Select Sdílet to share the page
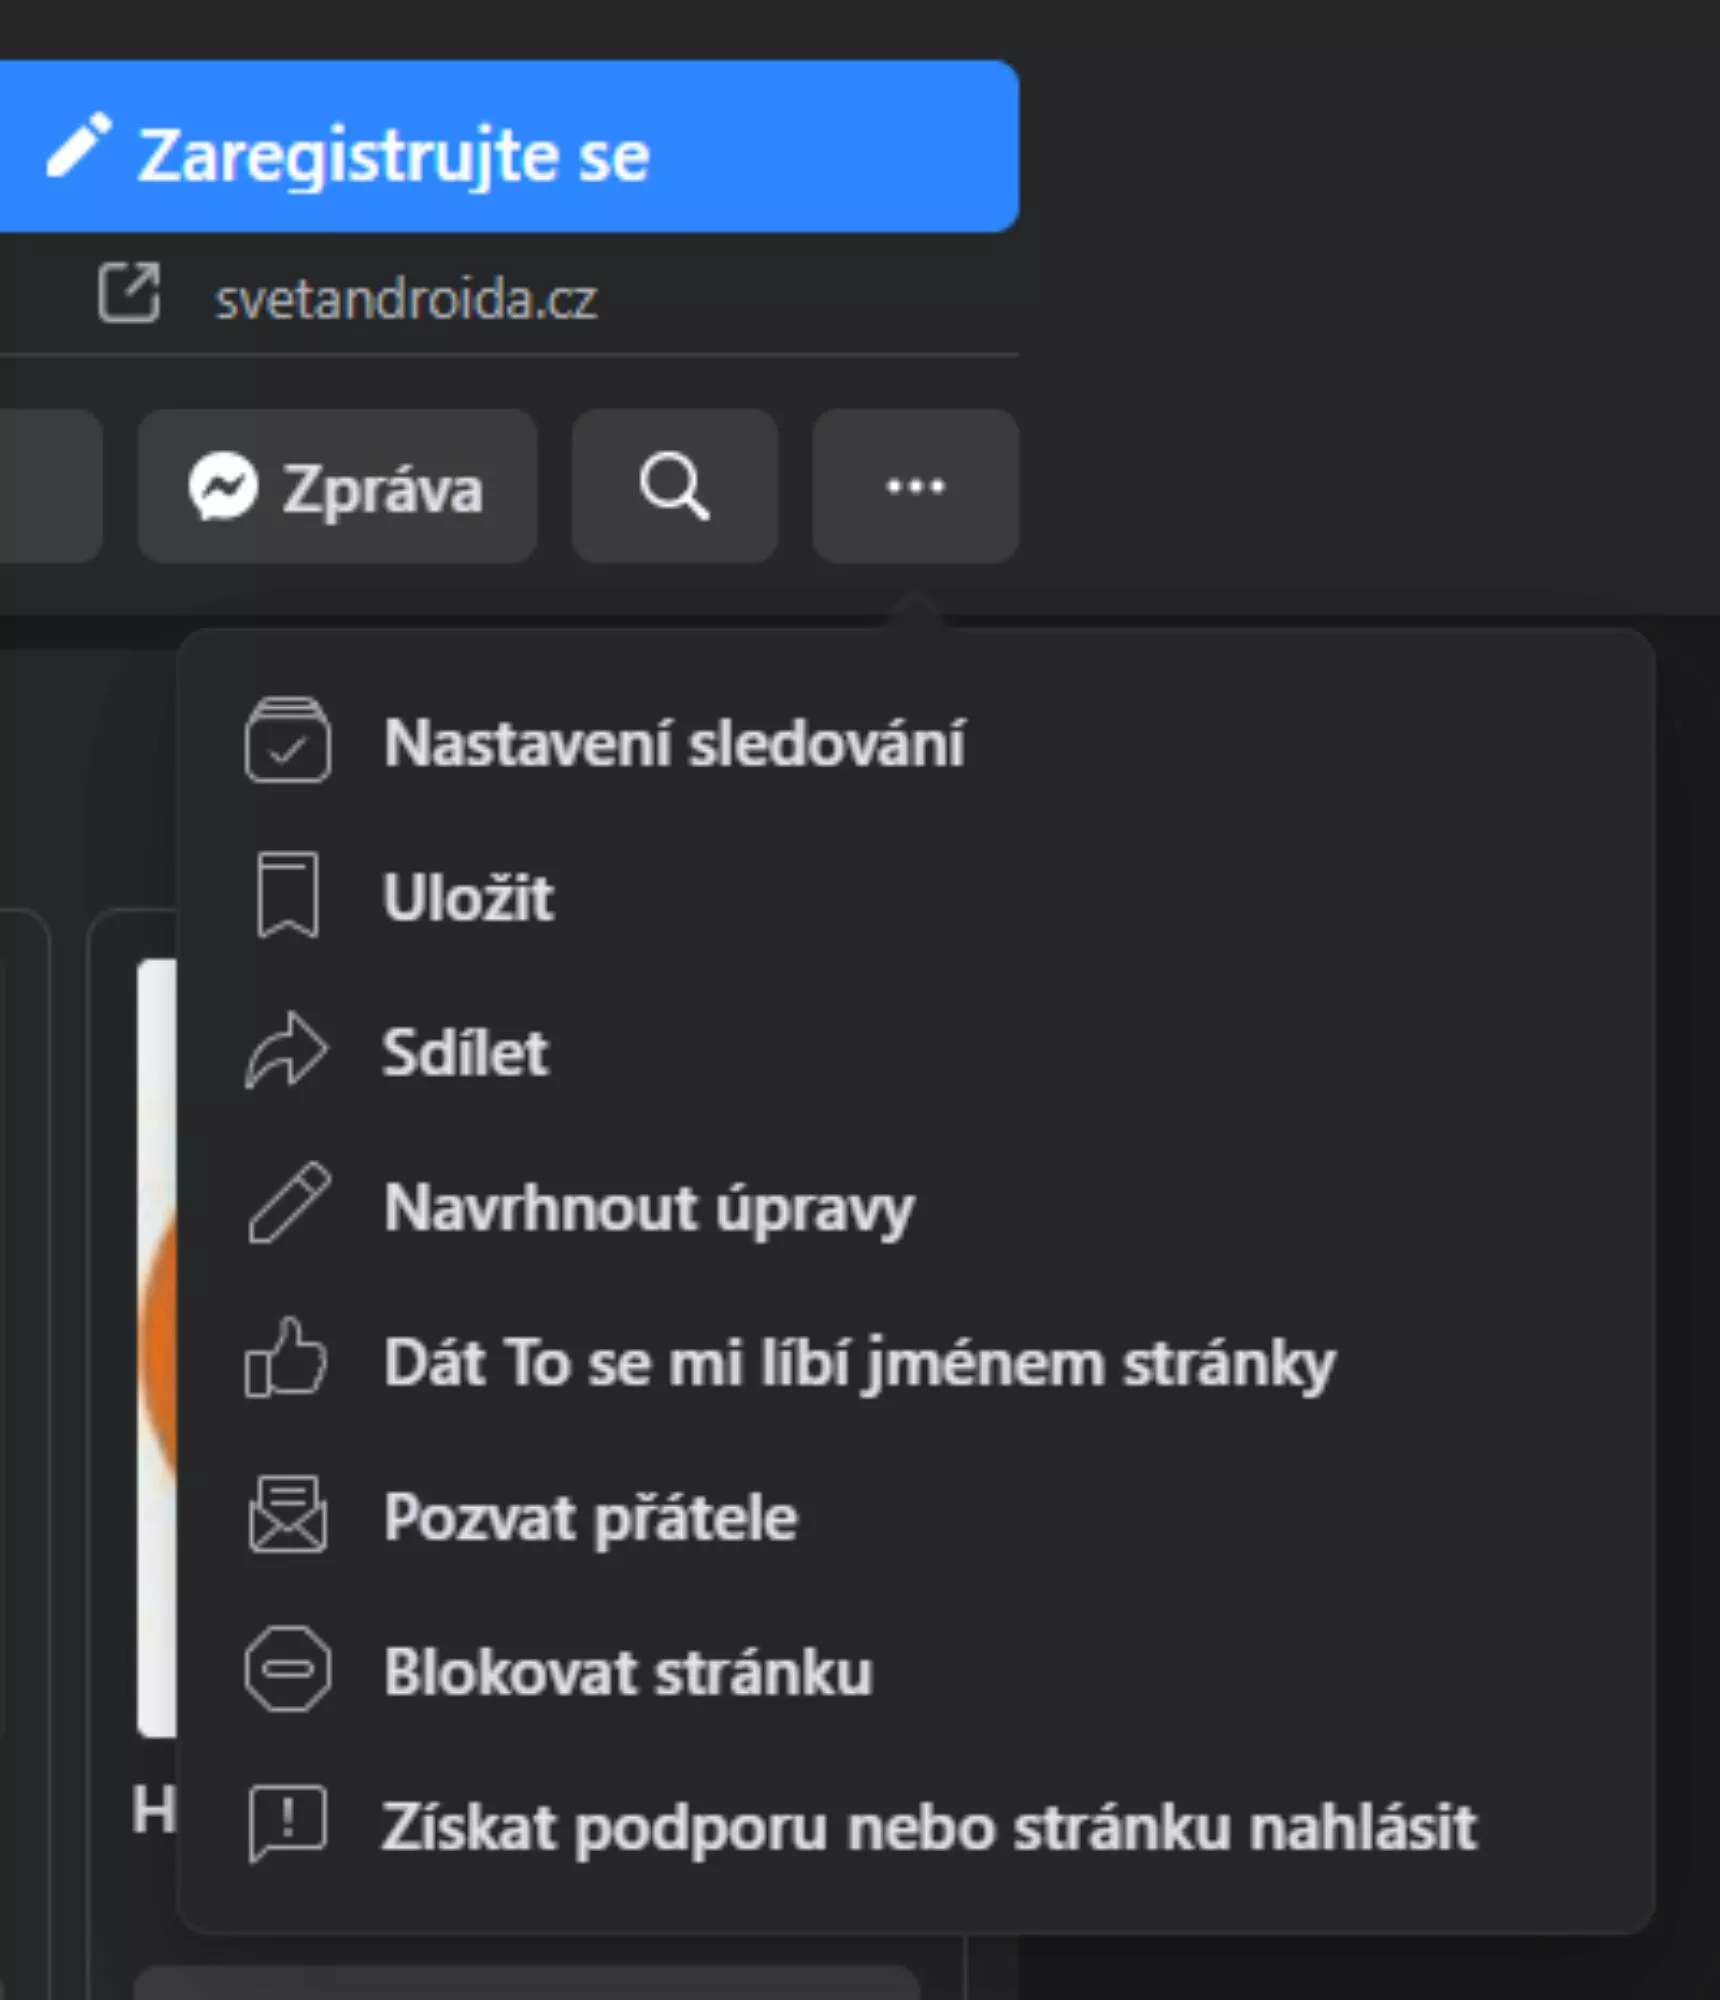Screen dimensions: 1720x2000 tap(915, 1052)
